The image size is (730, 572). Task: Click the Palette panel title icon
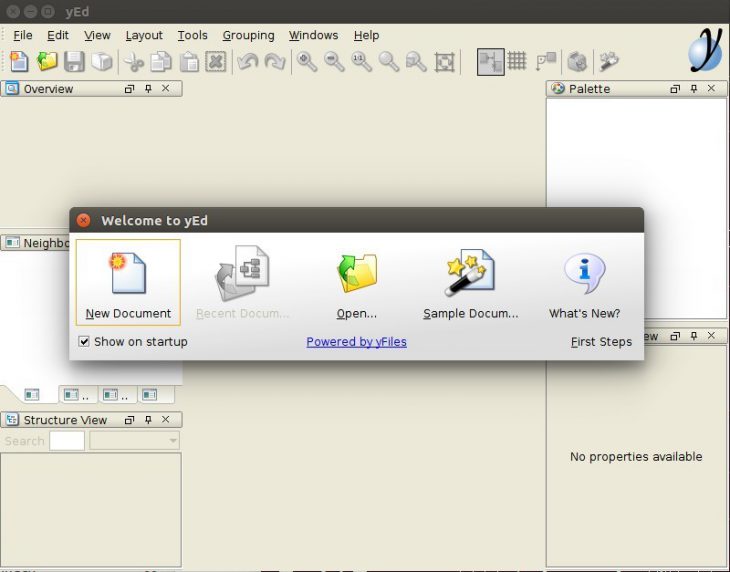(558, 88)
